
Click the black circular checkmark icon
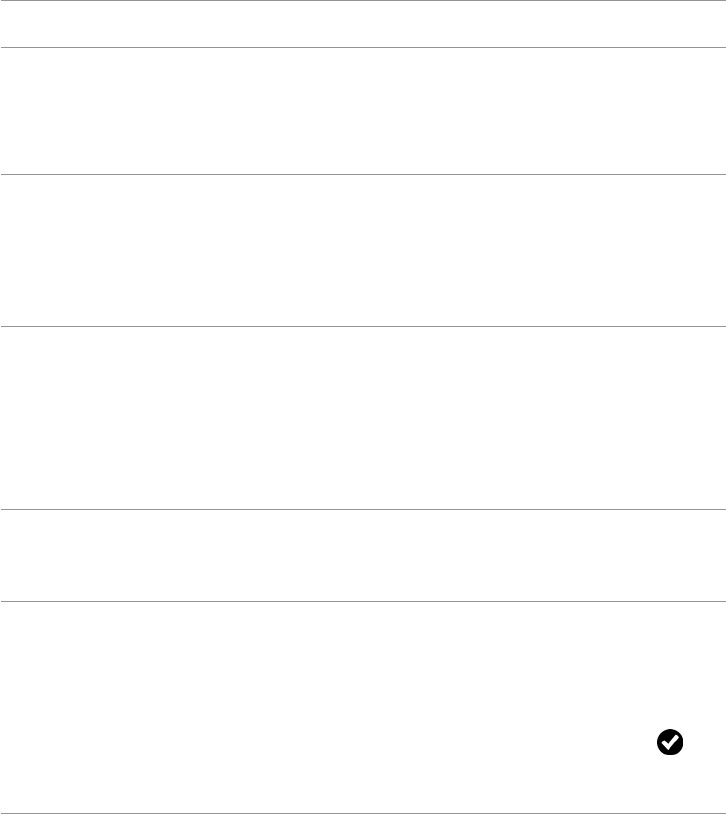[669, 742]
